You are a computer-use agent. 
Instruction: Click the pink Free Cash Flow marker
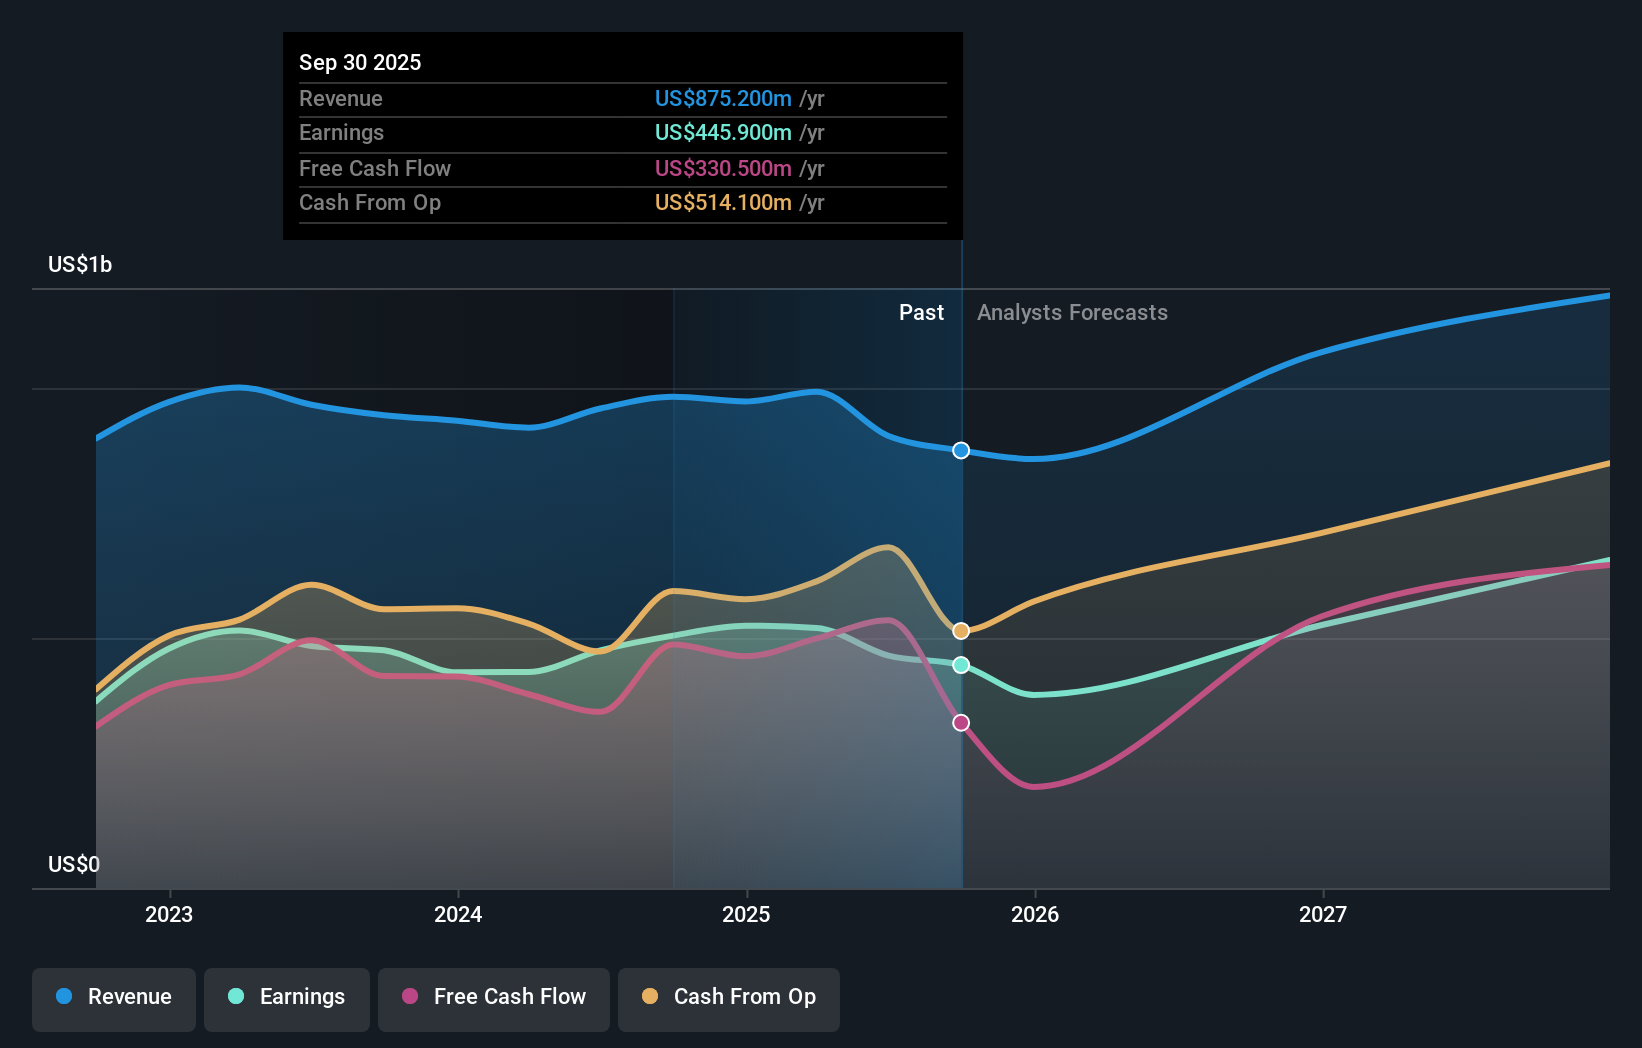click(960, 722)
